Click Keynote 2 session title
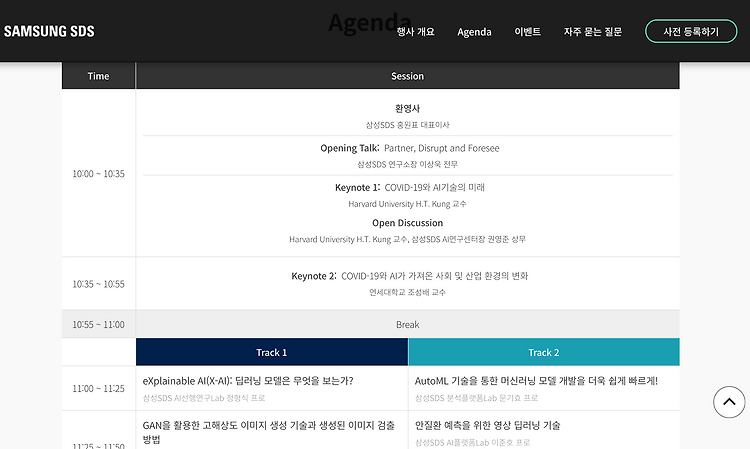This screenshot has width=750, height=449. click(409, 276)
